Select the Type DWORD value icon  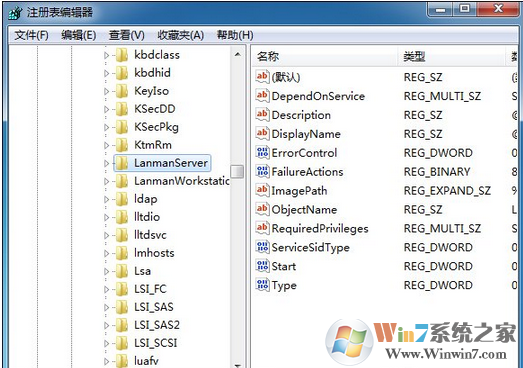262,285
